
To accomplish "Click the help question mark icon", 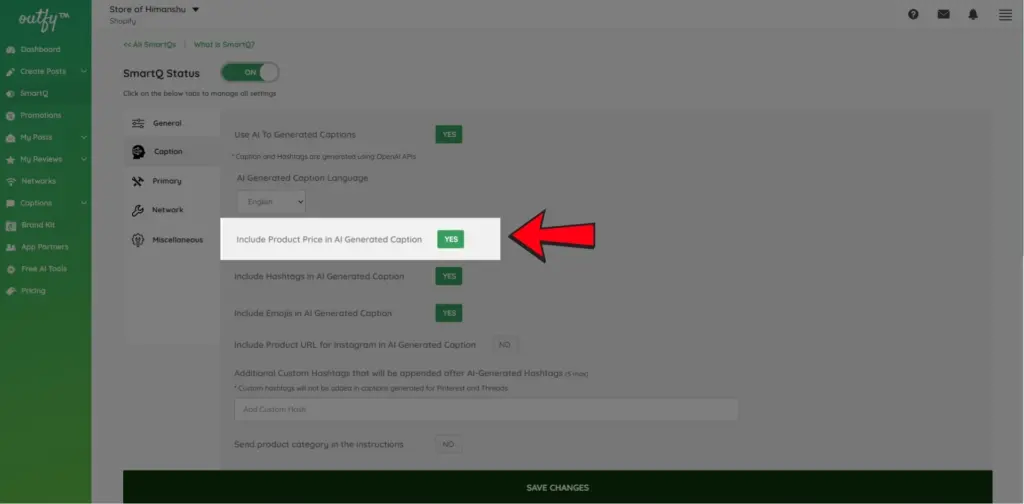I will coord(913,14).
